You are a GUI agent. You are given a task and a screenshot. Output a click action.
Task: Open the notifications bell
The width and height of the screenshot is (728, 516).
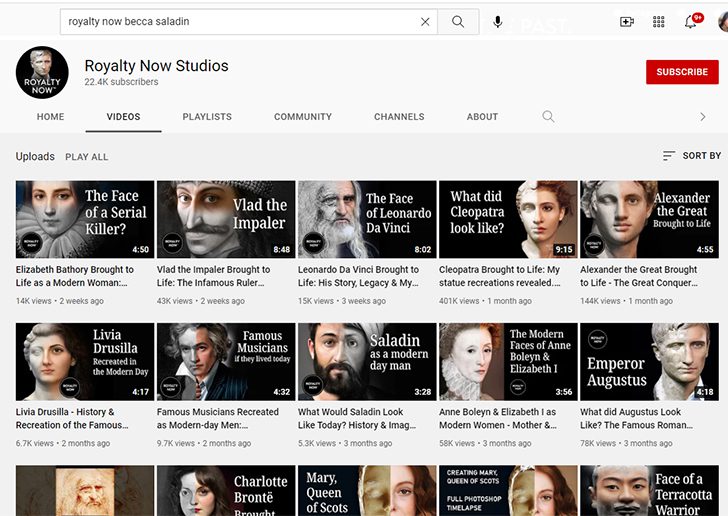[690, 21]
